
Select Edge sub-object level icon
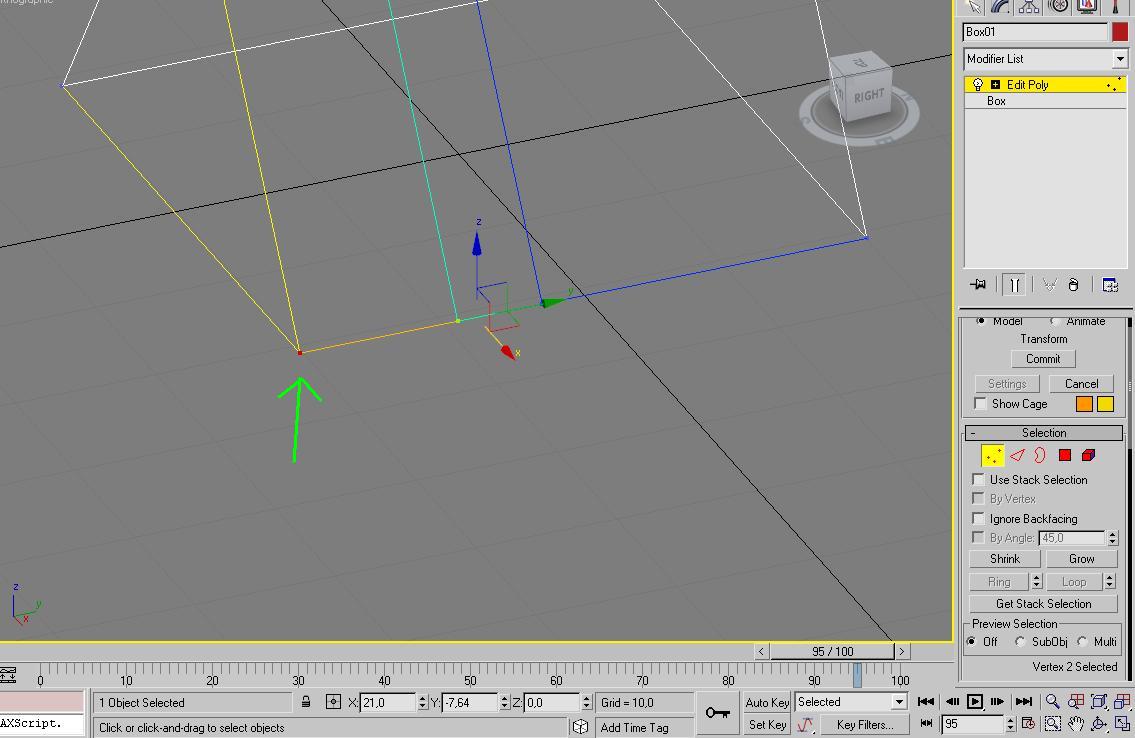1017,455
